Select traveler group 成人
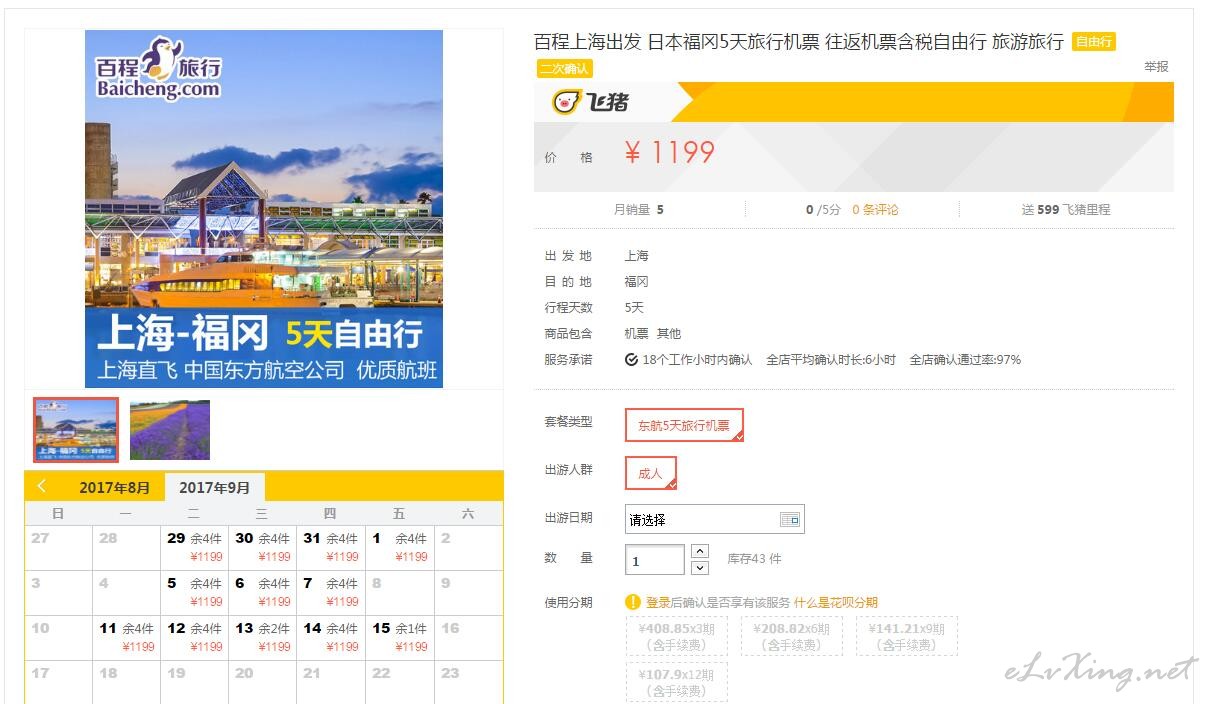This screenshot has height=704, width=1209. click(x=651, y=473)
